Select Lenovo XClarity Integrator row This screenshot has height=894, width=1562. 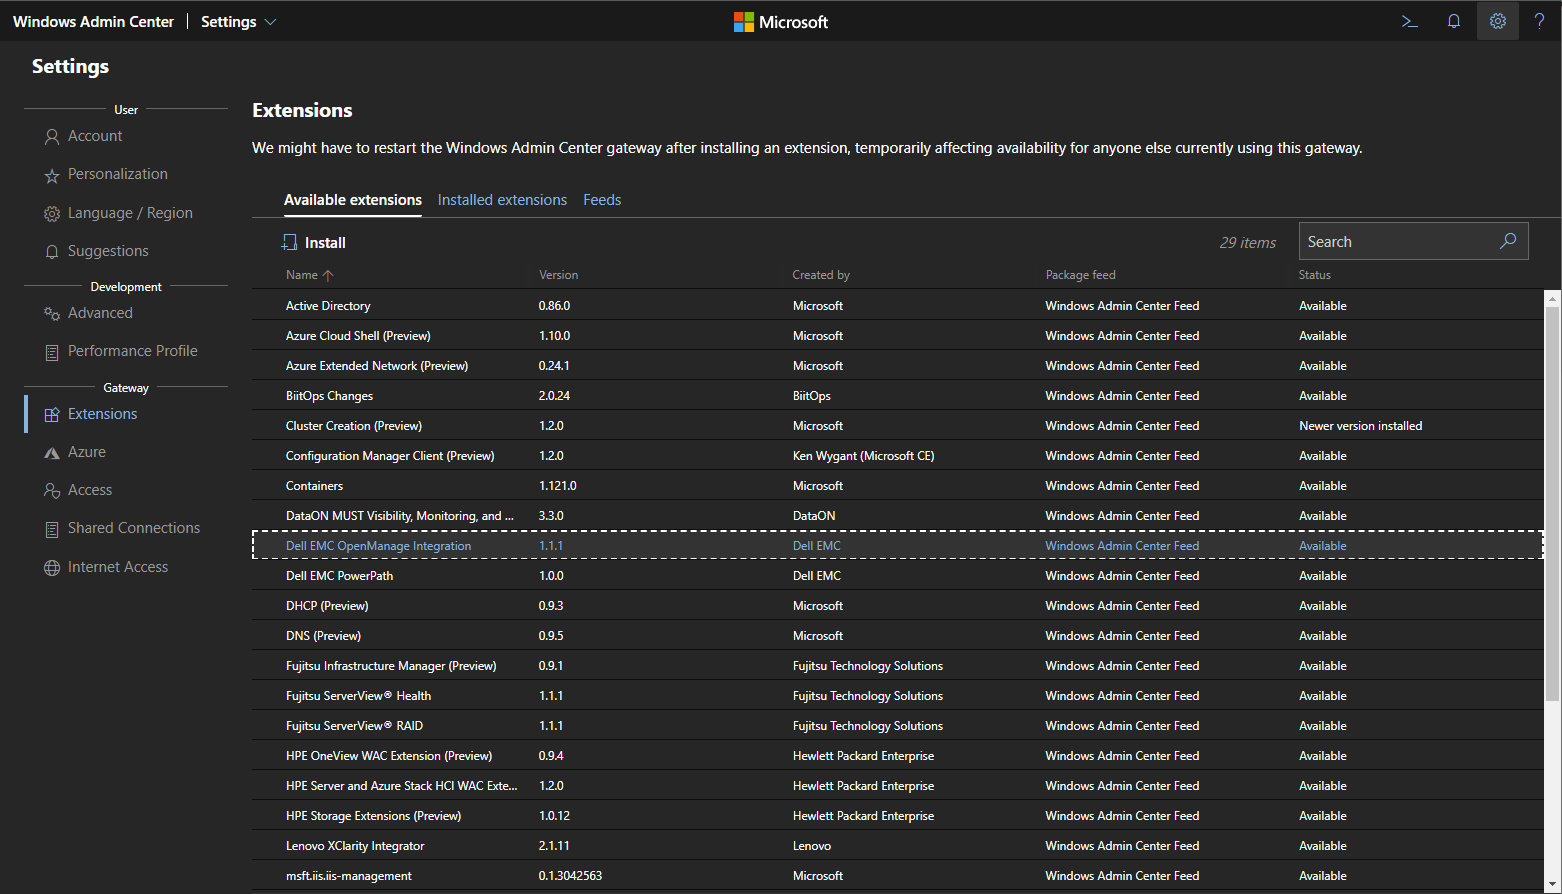pyautogui.click(x=898, y=845)
